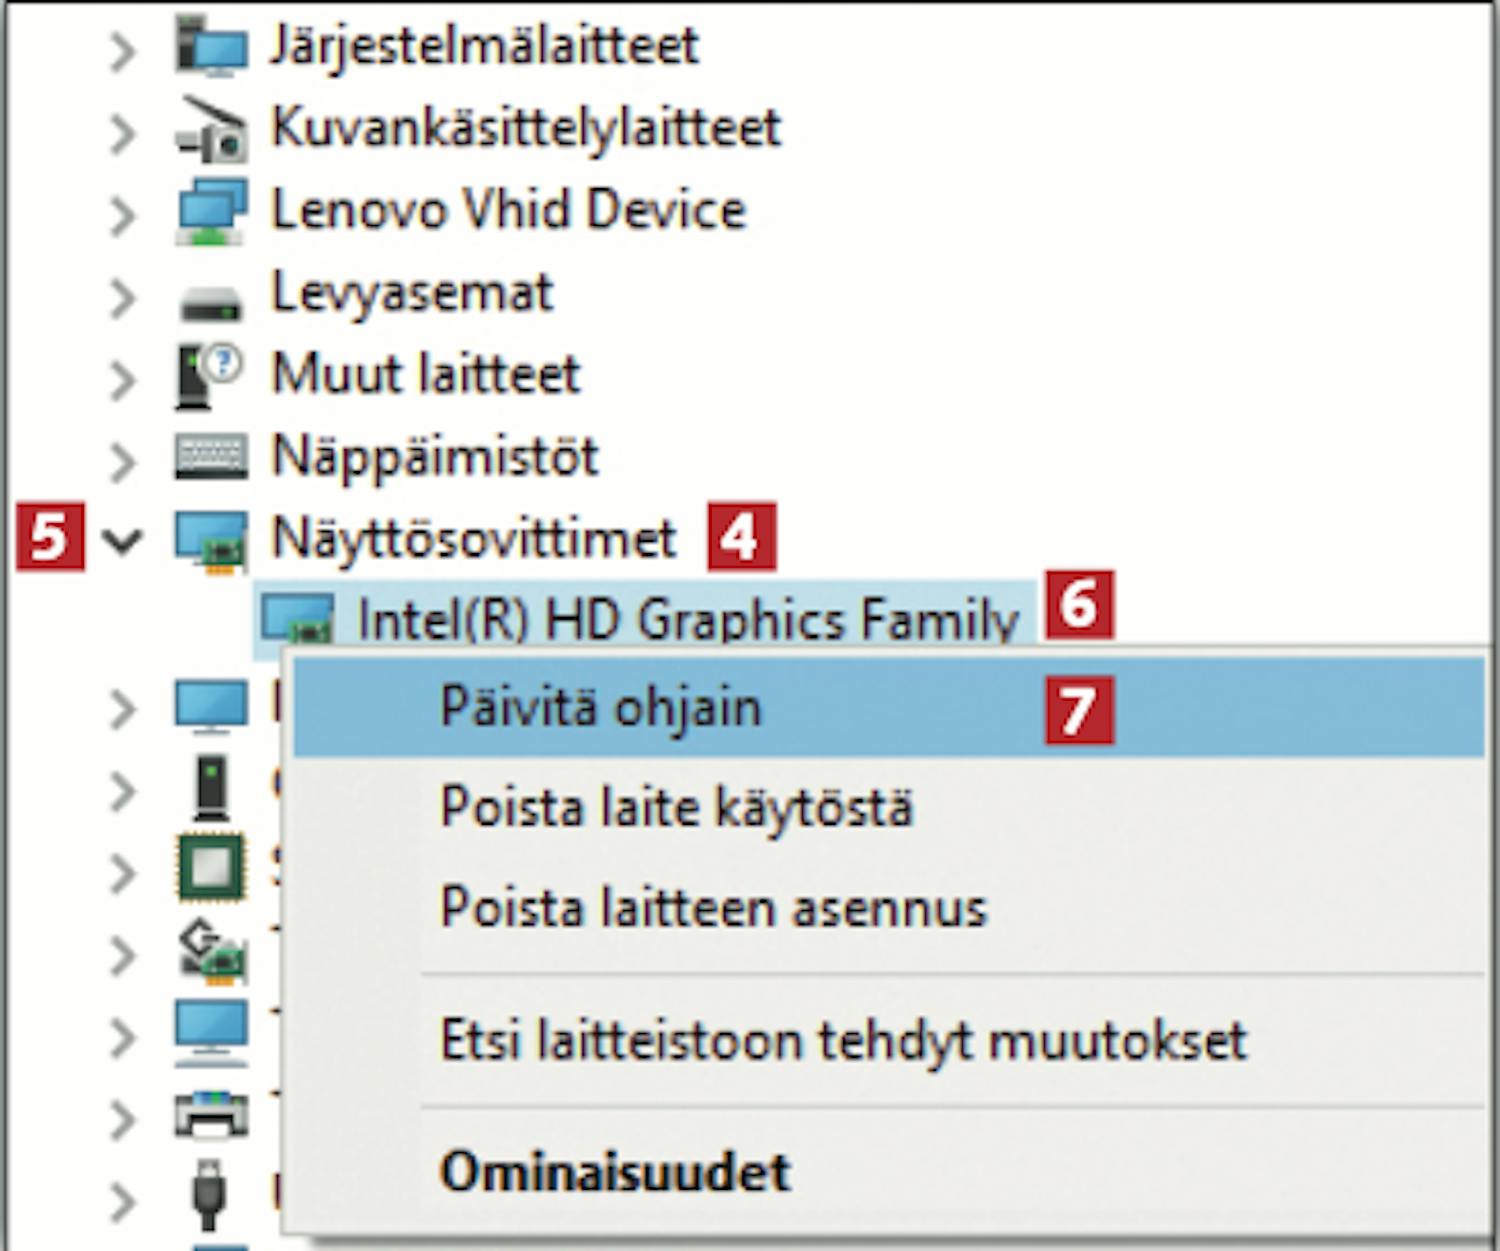
Task: Expand the Järjestelmälaitteet category
Action: coord(122,50)
